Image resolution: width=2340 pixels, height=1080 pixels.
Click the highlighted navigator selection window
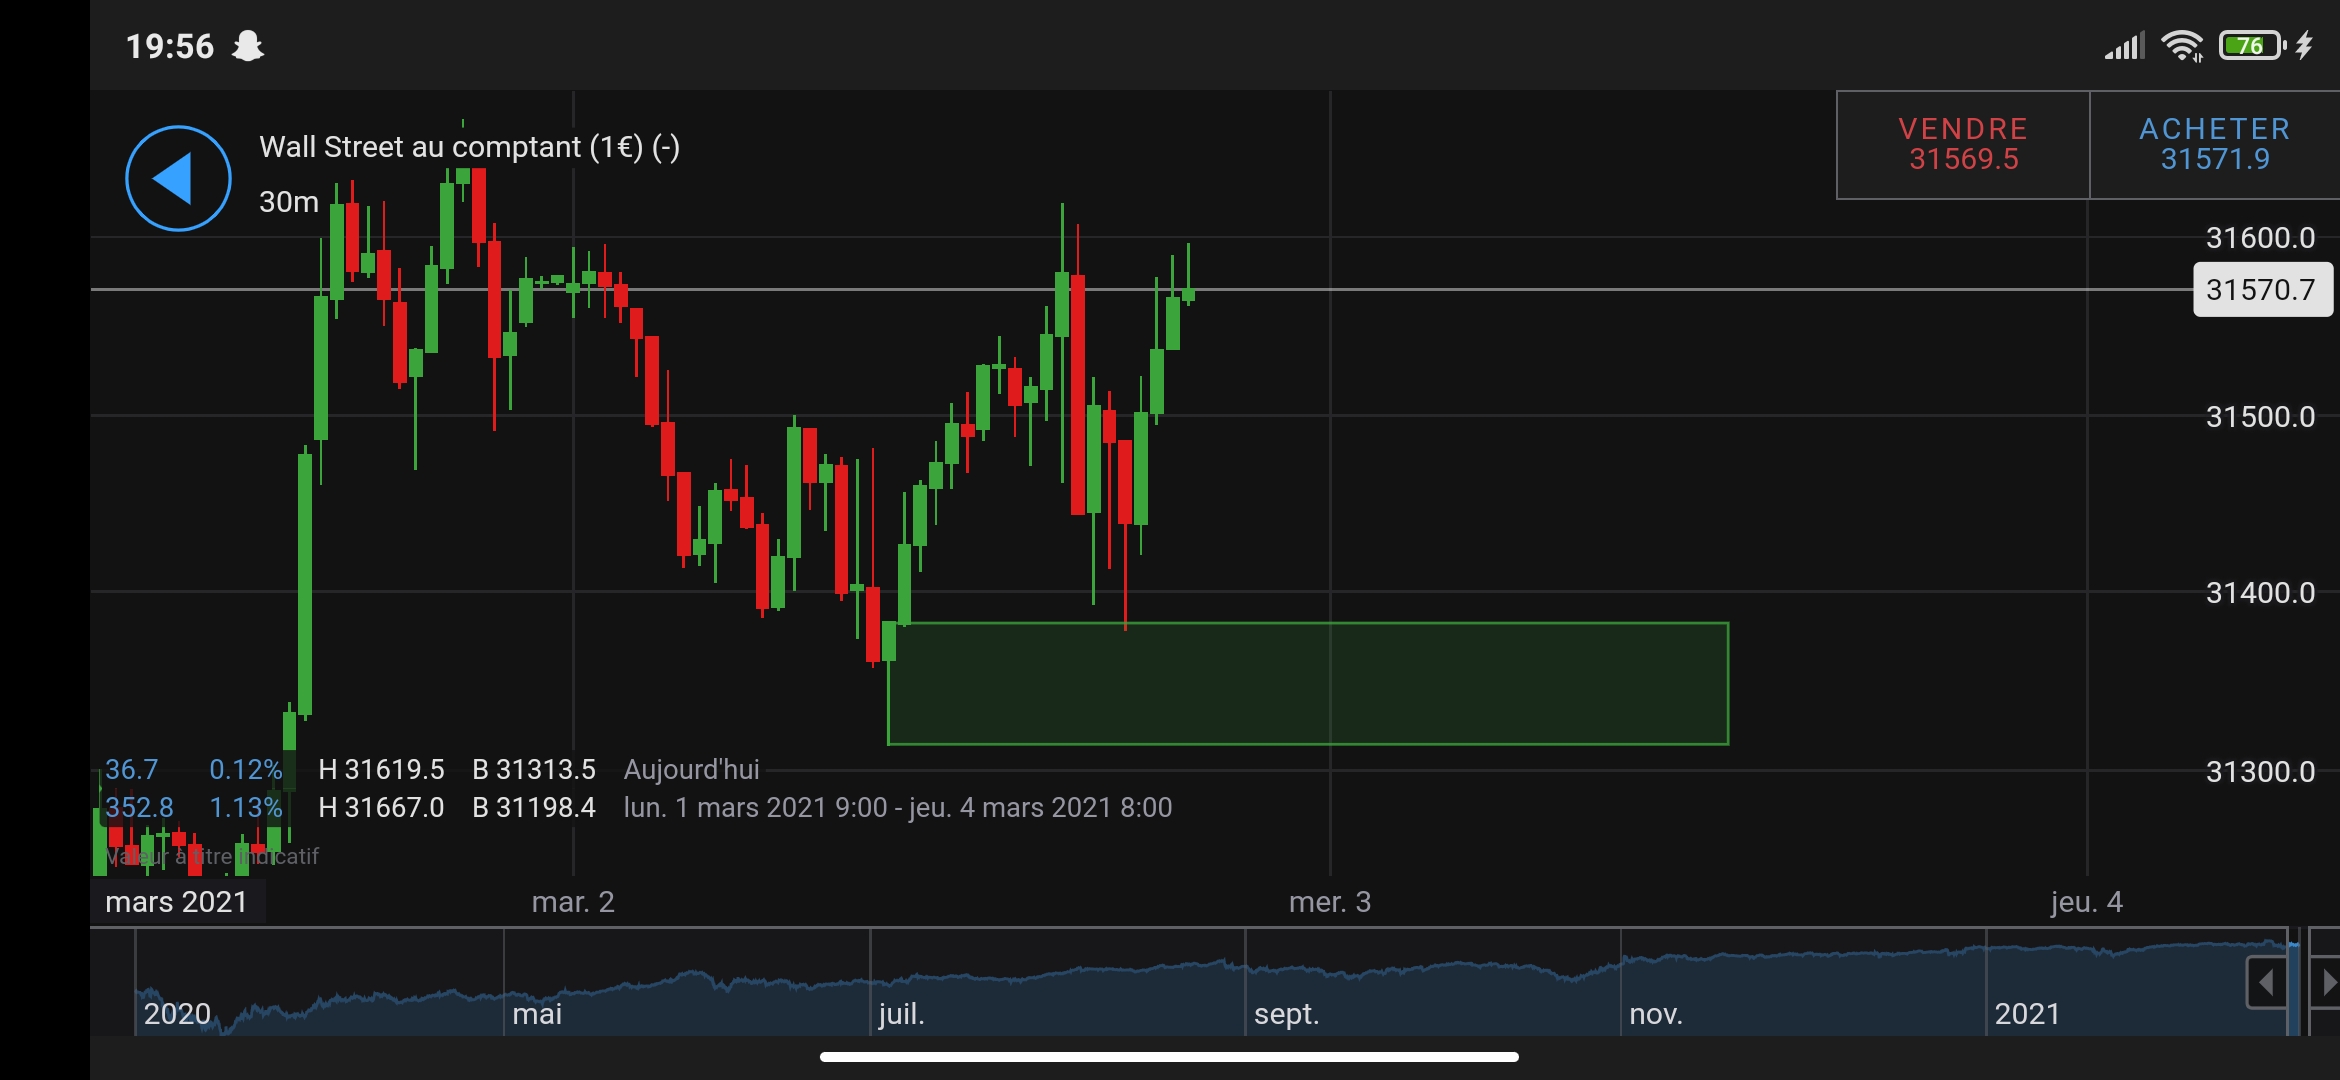pyautogui.click(x=2293, y=985)
